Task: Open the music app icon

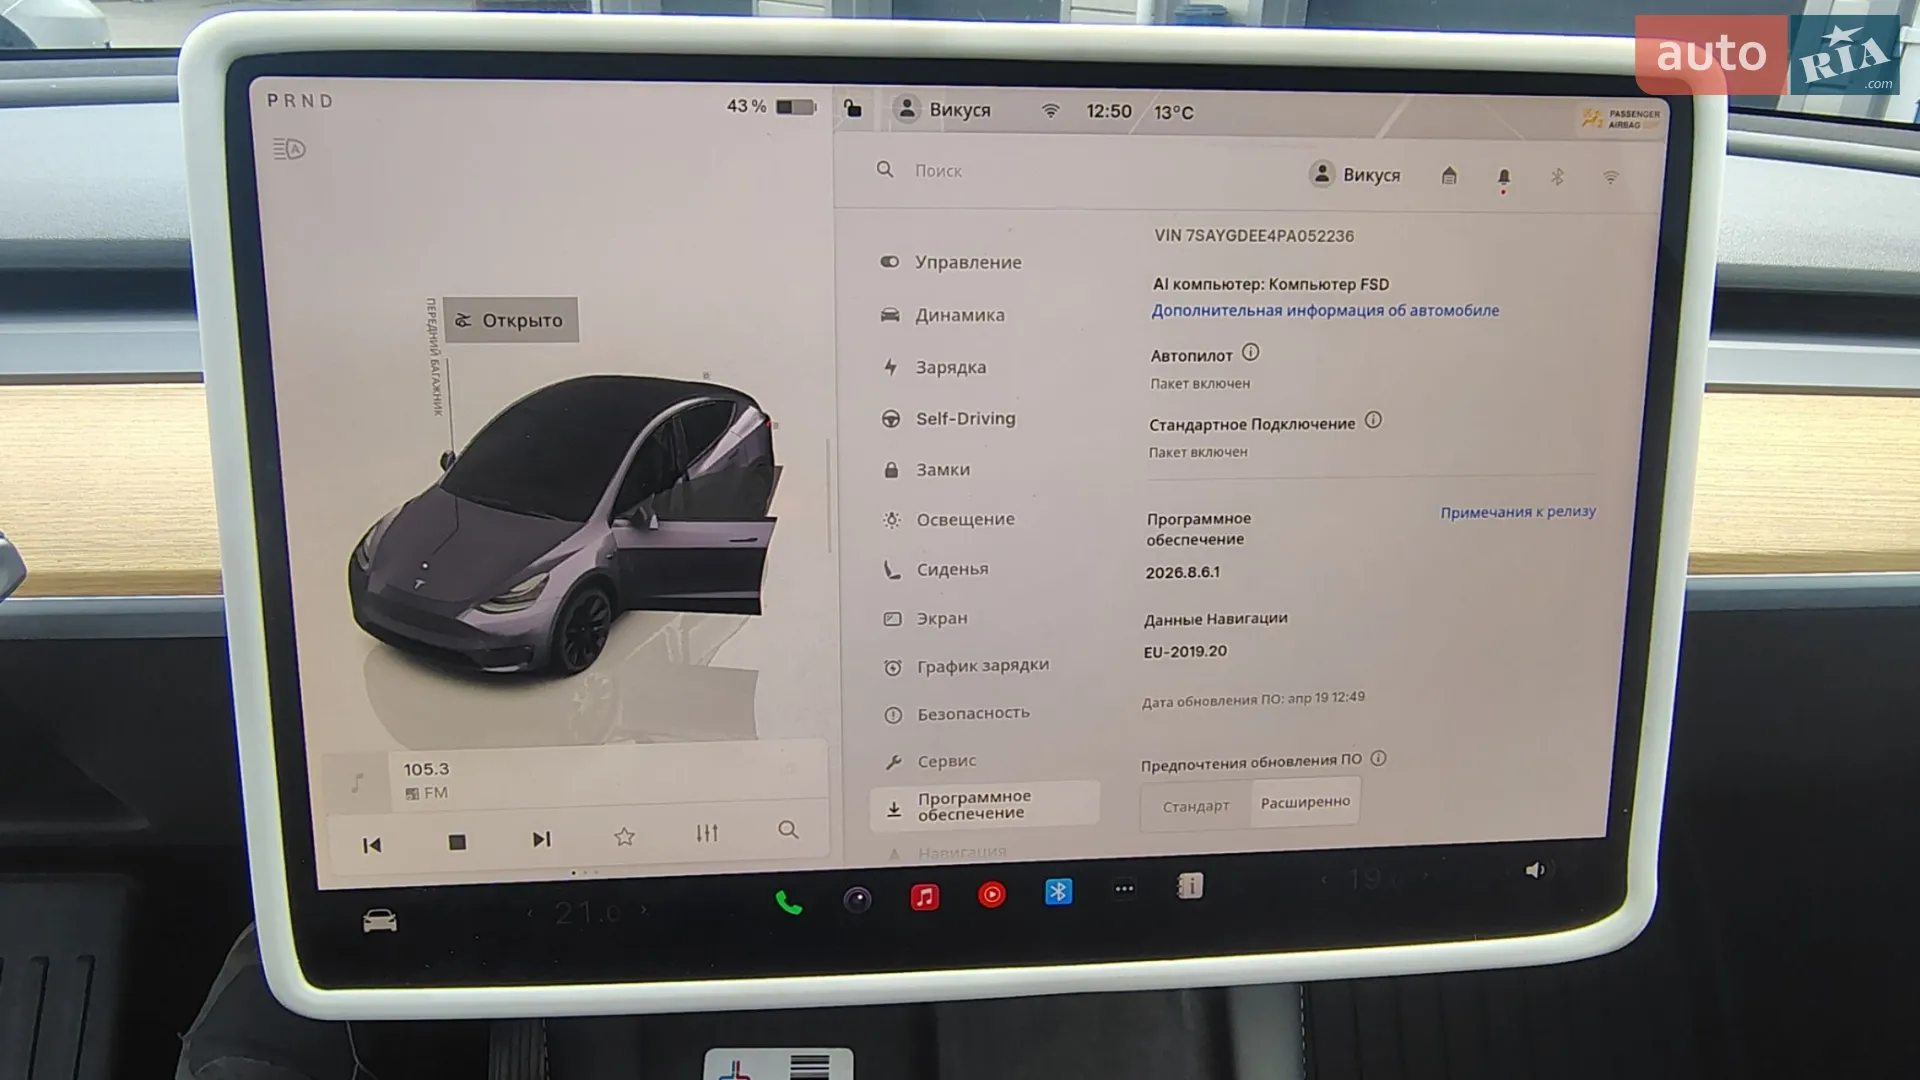Action: [925, 897]
